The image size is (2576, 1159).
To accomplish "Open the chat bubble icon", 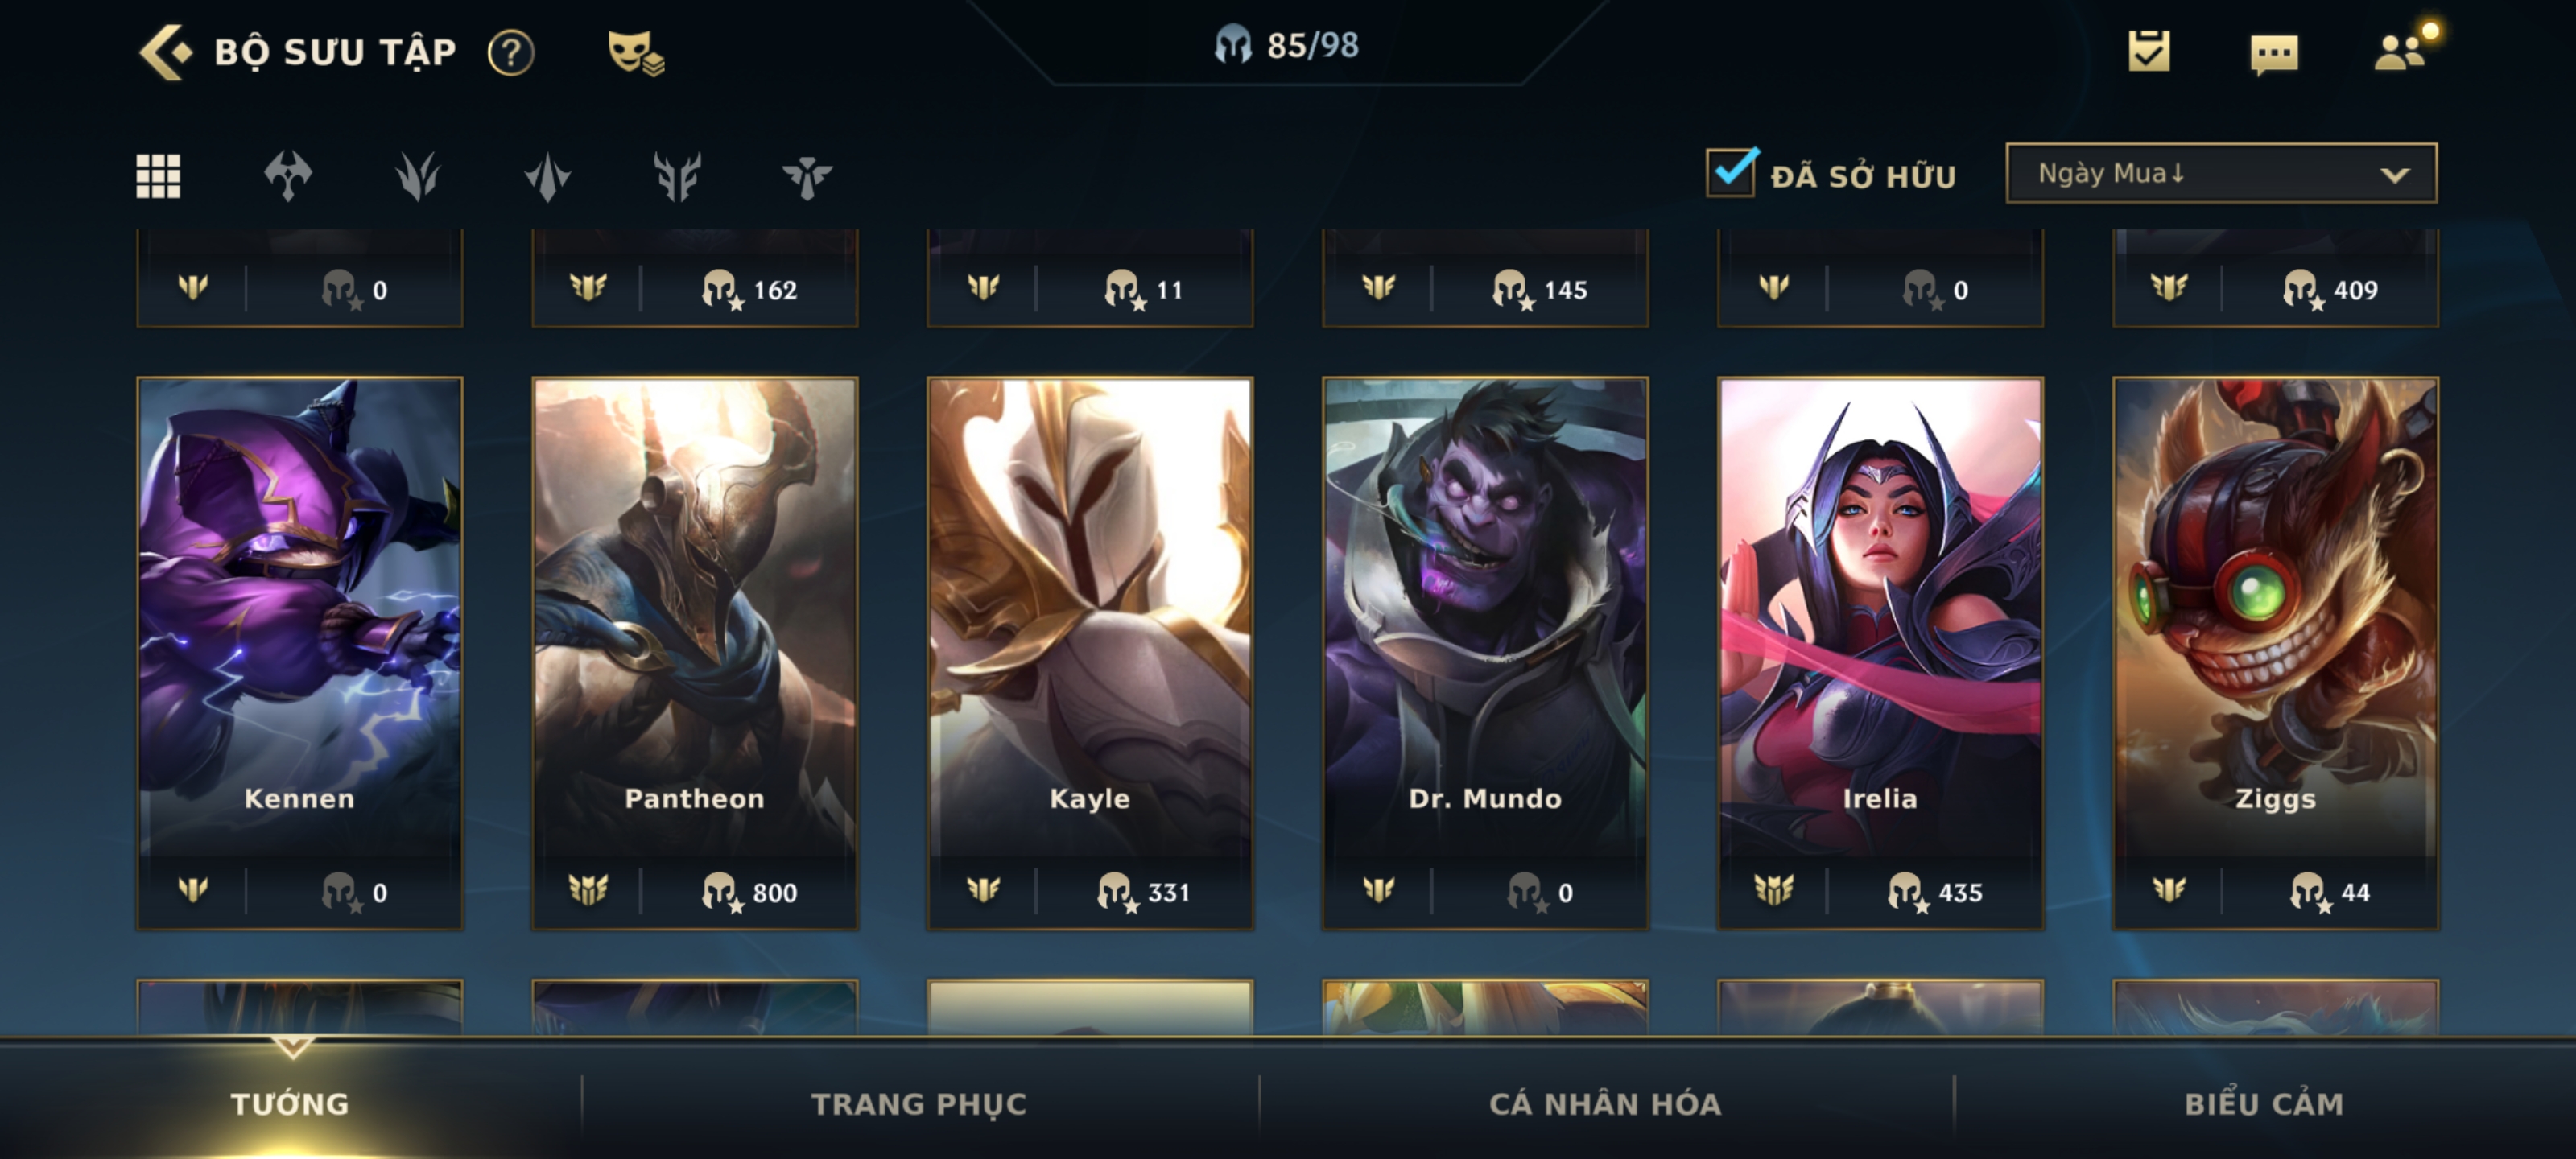I will (x=2274, y=53).
